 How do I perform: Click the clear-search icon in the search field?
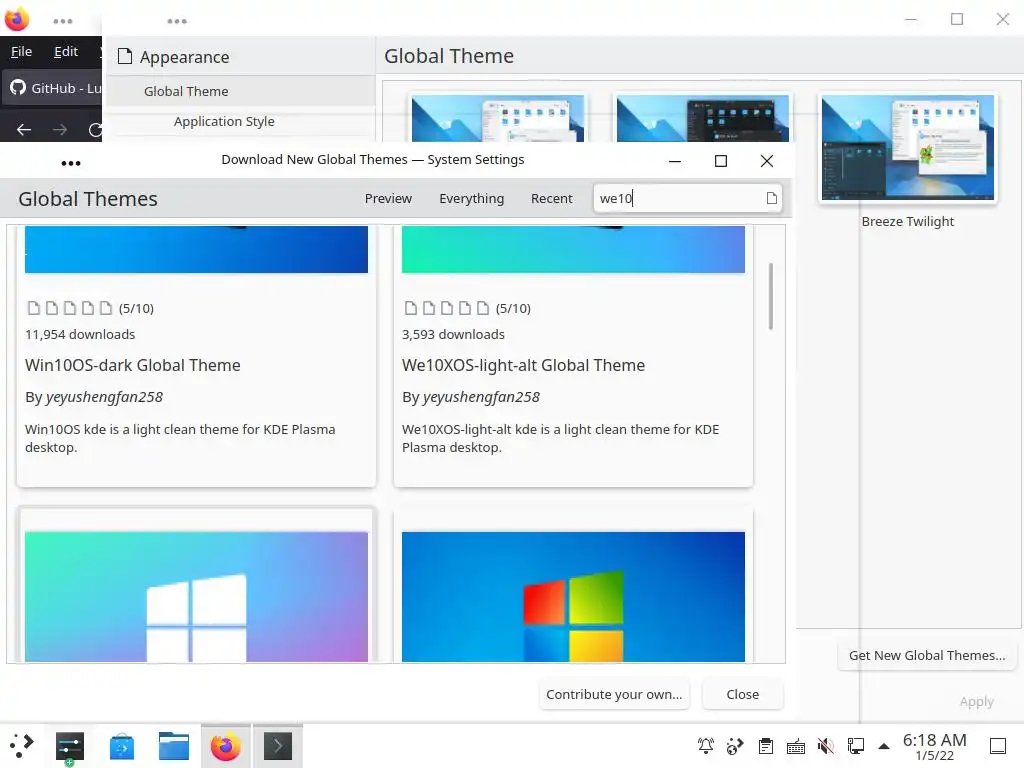[771, 198]
